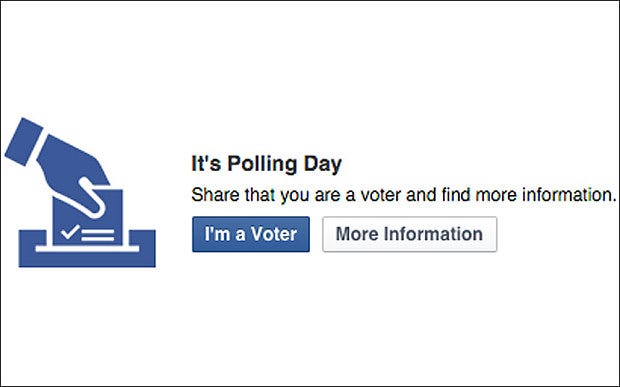Screen dimensions: 620x387
Task: Click the "I'm a Voter" button
Action: point(251,234)
